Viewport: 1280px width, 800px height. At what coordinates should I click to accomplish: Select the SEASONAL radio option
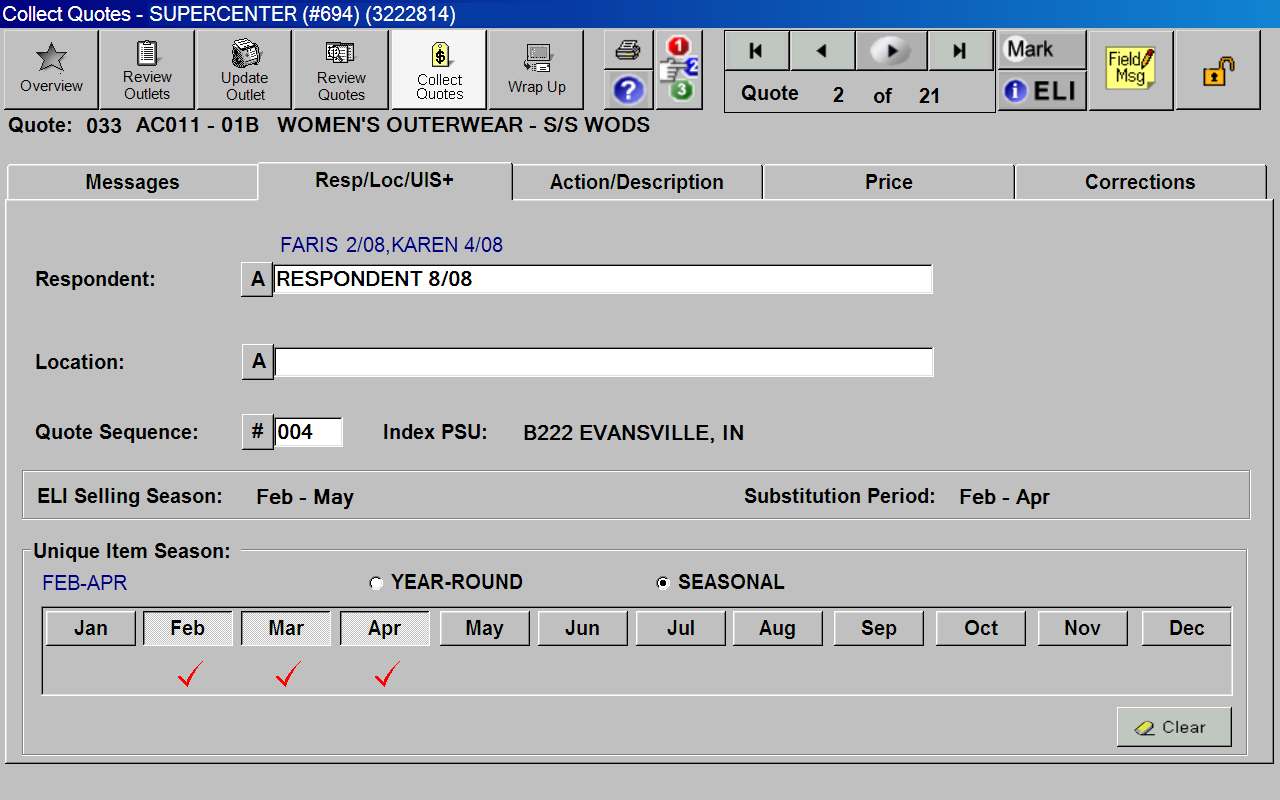(662, 583)
